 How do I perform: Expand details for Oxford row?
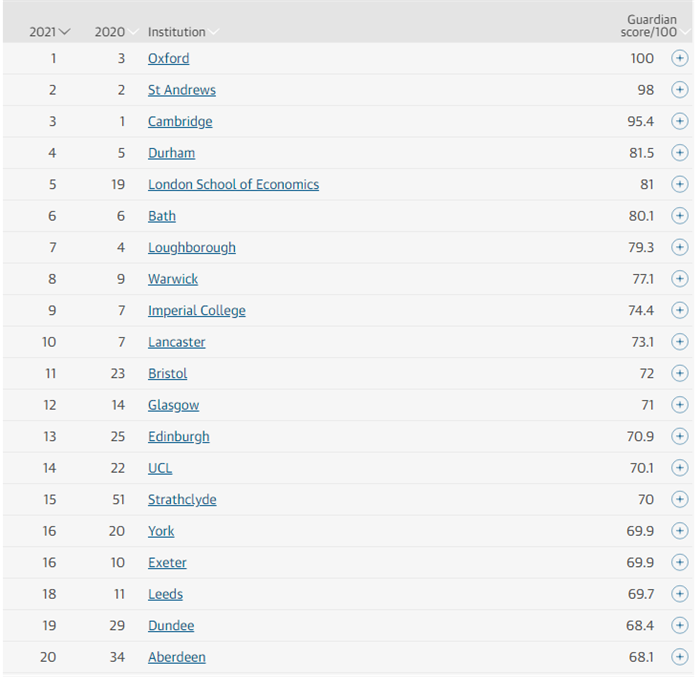[x=679, y=58]
